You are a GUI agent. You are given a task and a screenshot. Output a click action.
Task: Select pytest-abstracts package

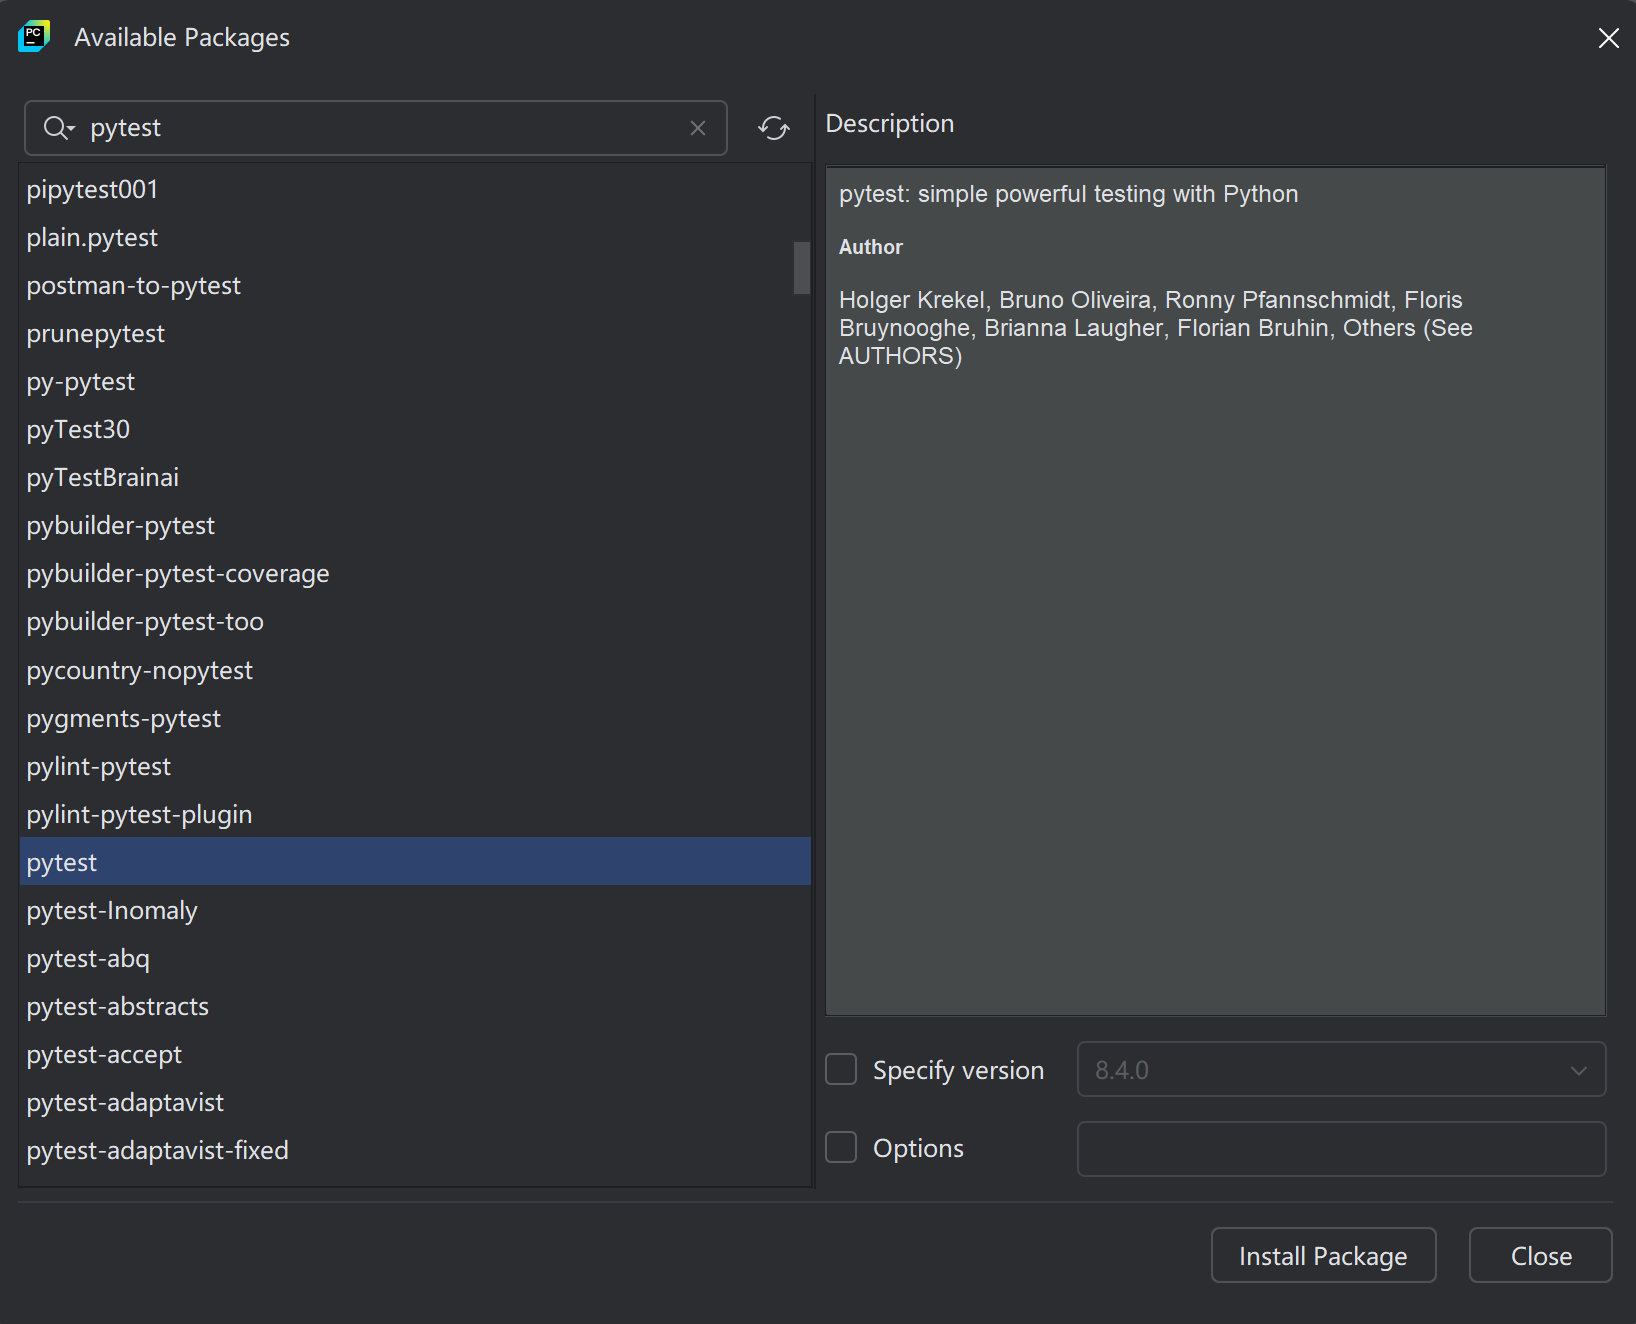pos(415,1006)
